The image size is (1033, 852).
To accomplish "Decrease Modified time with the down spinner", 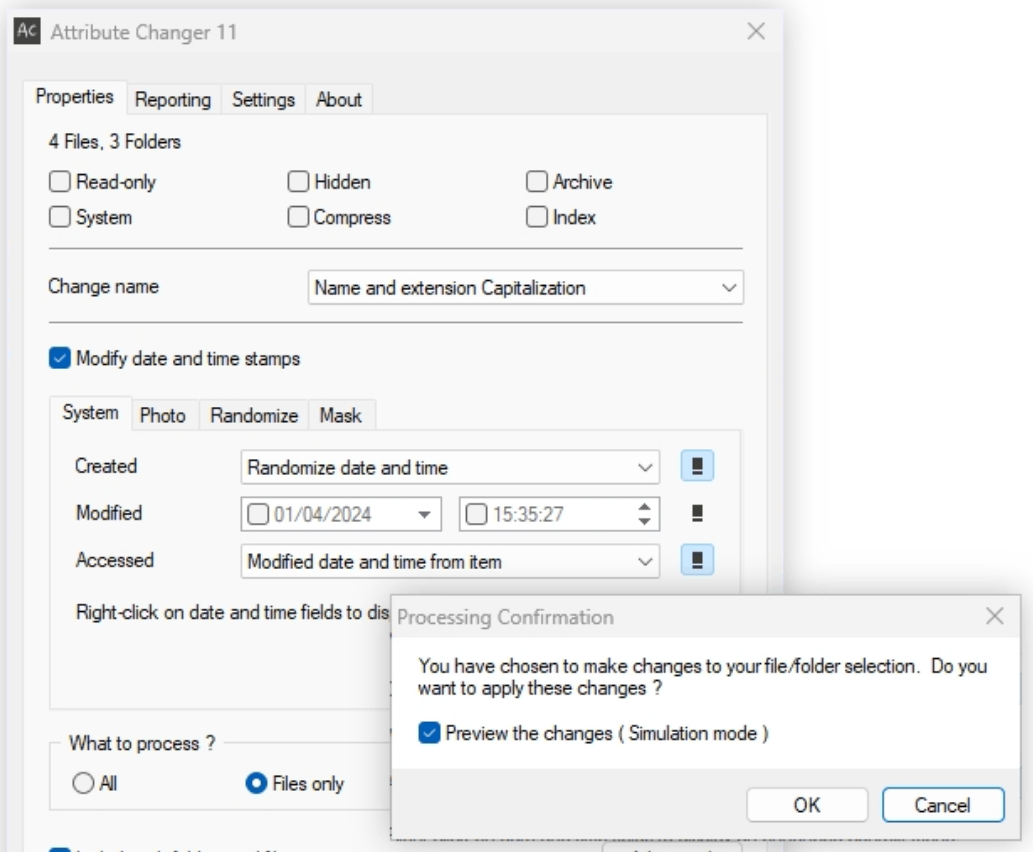I will (645, 521).
